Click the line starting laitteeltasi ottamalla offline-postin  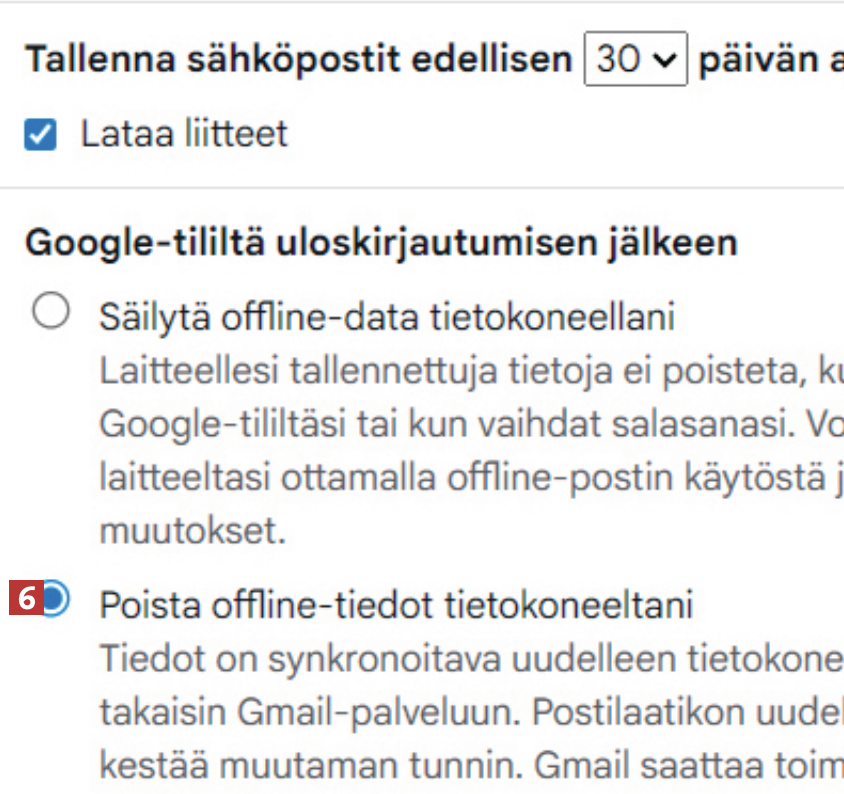pyautogui.click(x=470, y=477)
